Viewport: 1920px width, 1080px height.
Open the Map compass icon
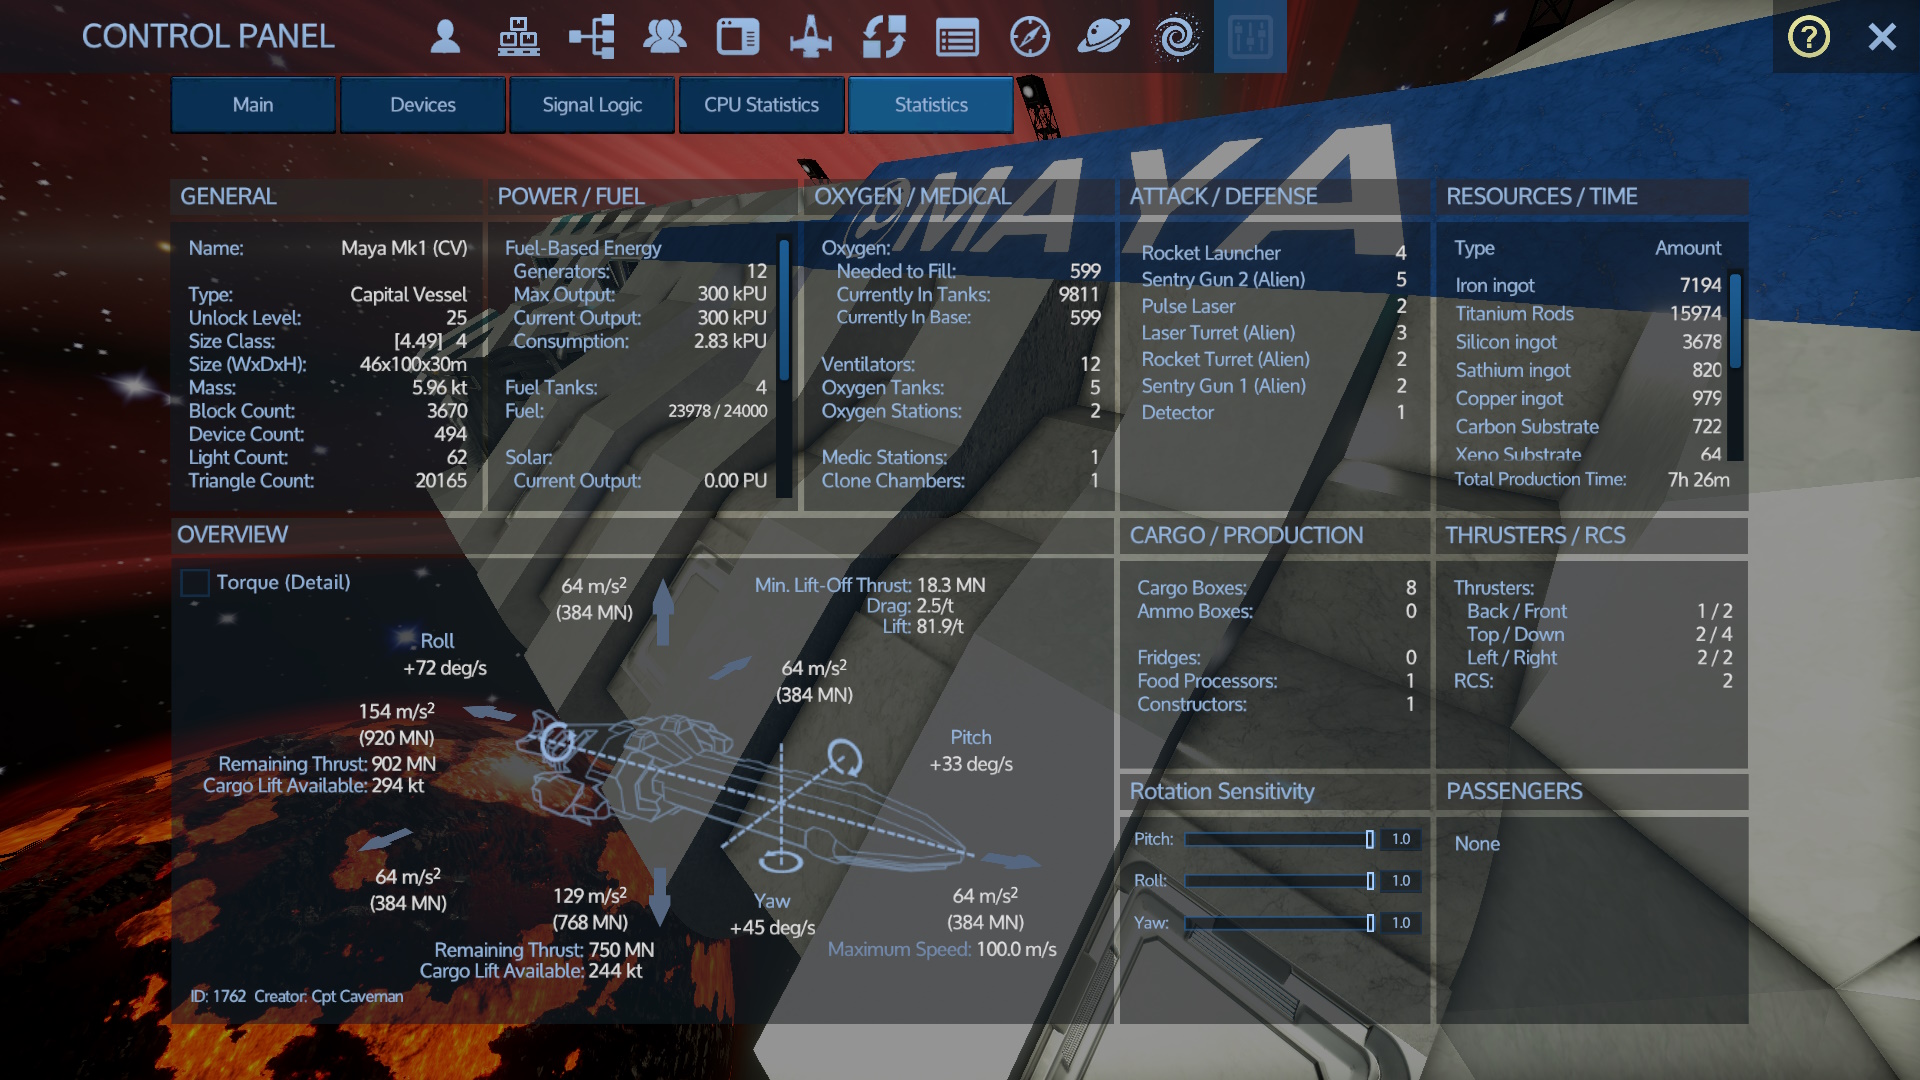1030,37
